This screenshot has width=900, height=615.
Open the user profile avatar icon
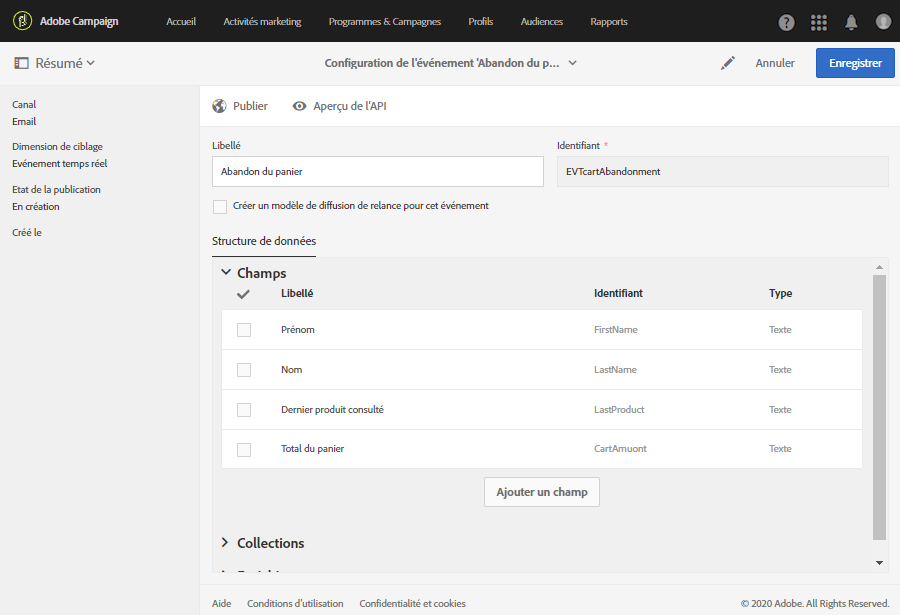883,22
